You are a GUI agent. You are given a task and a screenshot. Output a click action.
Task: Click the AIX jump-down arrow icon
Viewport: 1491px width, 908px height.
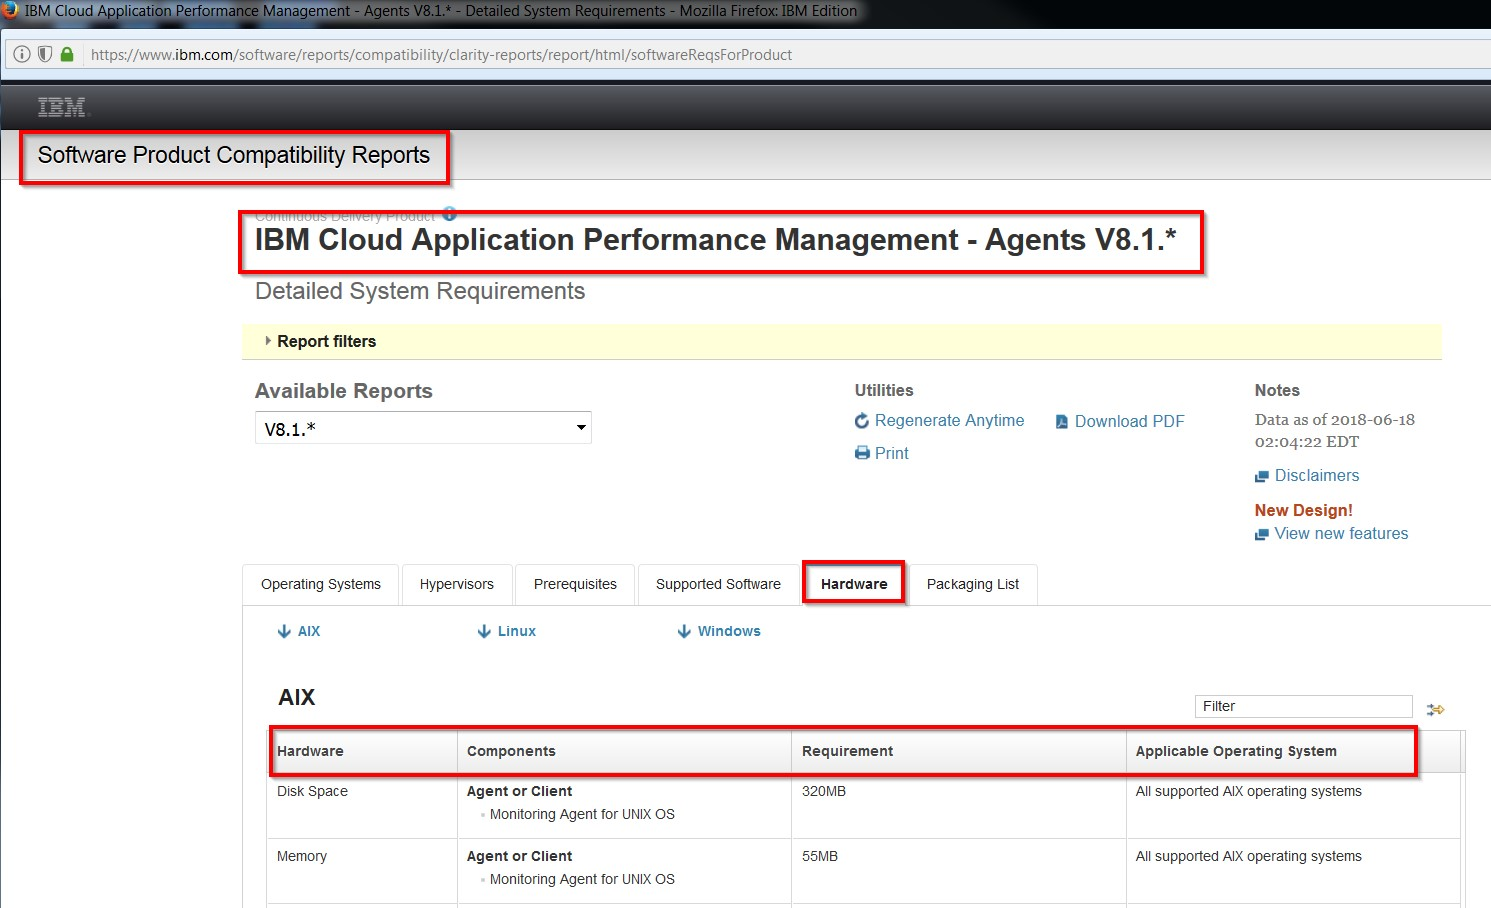pos(284,631)
